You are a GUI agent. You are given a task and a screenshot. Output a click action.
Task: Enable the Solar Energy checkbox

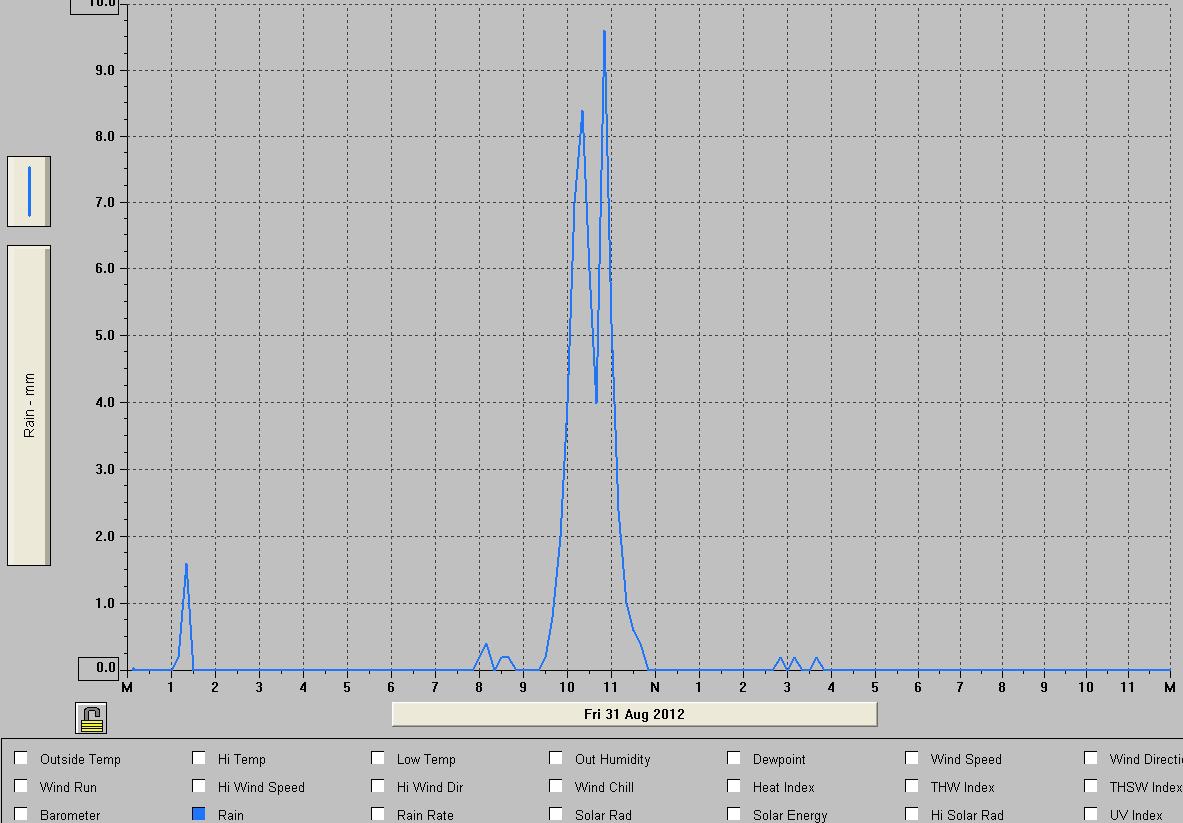tap(734, 814)
